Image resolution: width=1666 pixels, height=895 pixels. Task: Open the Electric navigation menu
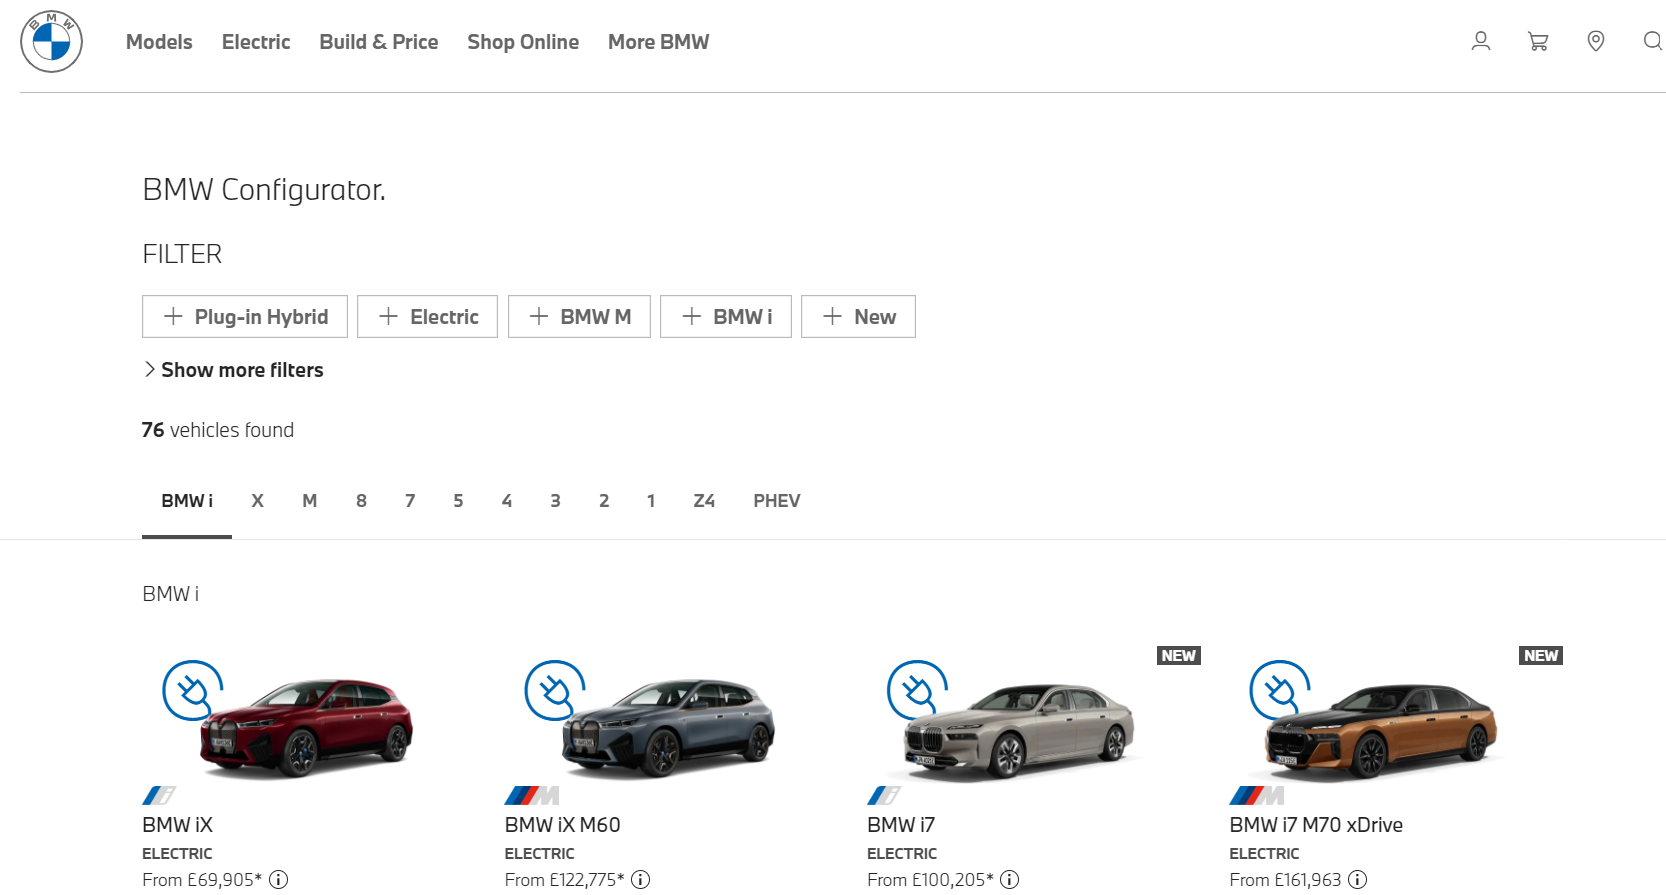(x=256, y=42)
